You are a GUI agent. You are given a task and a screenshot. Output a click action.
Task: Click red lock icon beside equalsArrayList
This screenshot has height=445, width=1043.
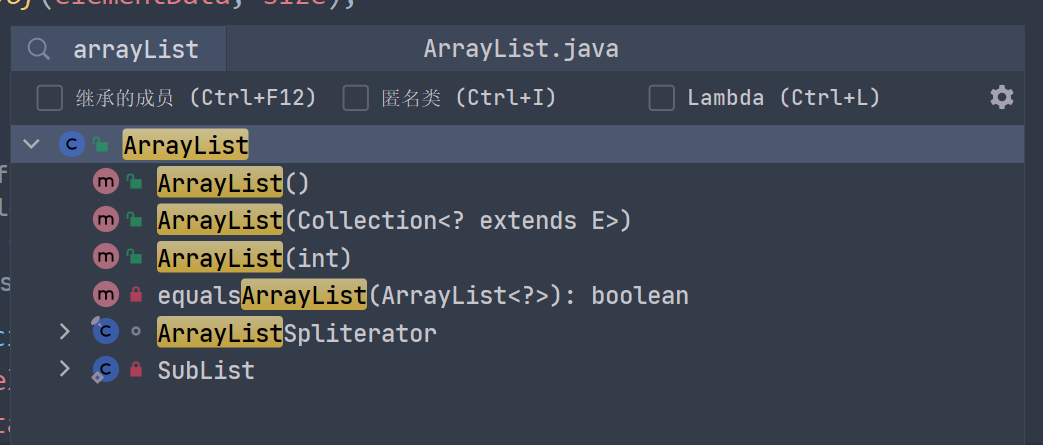coord(136,295)
